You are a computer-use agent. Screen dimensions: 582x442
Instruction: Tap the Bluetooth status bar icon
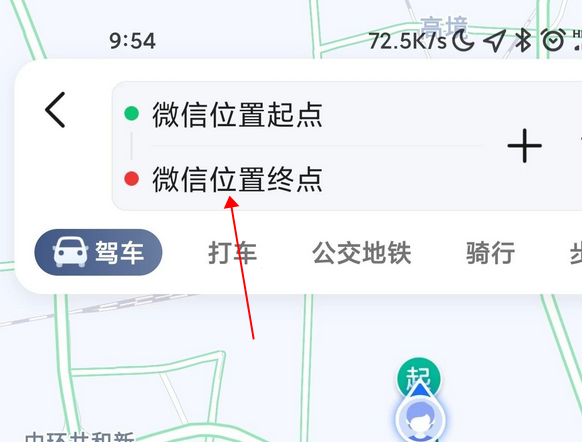point(523,40)
